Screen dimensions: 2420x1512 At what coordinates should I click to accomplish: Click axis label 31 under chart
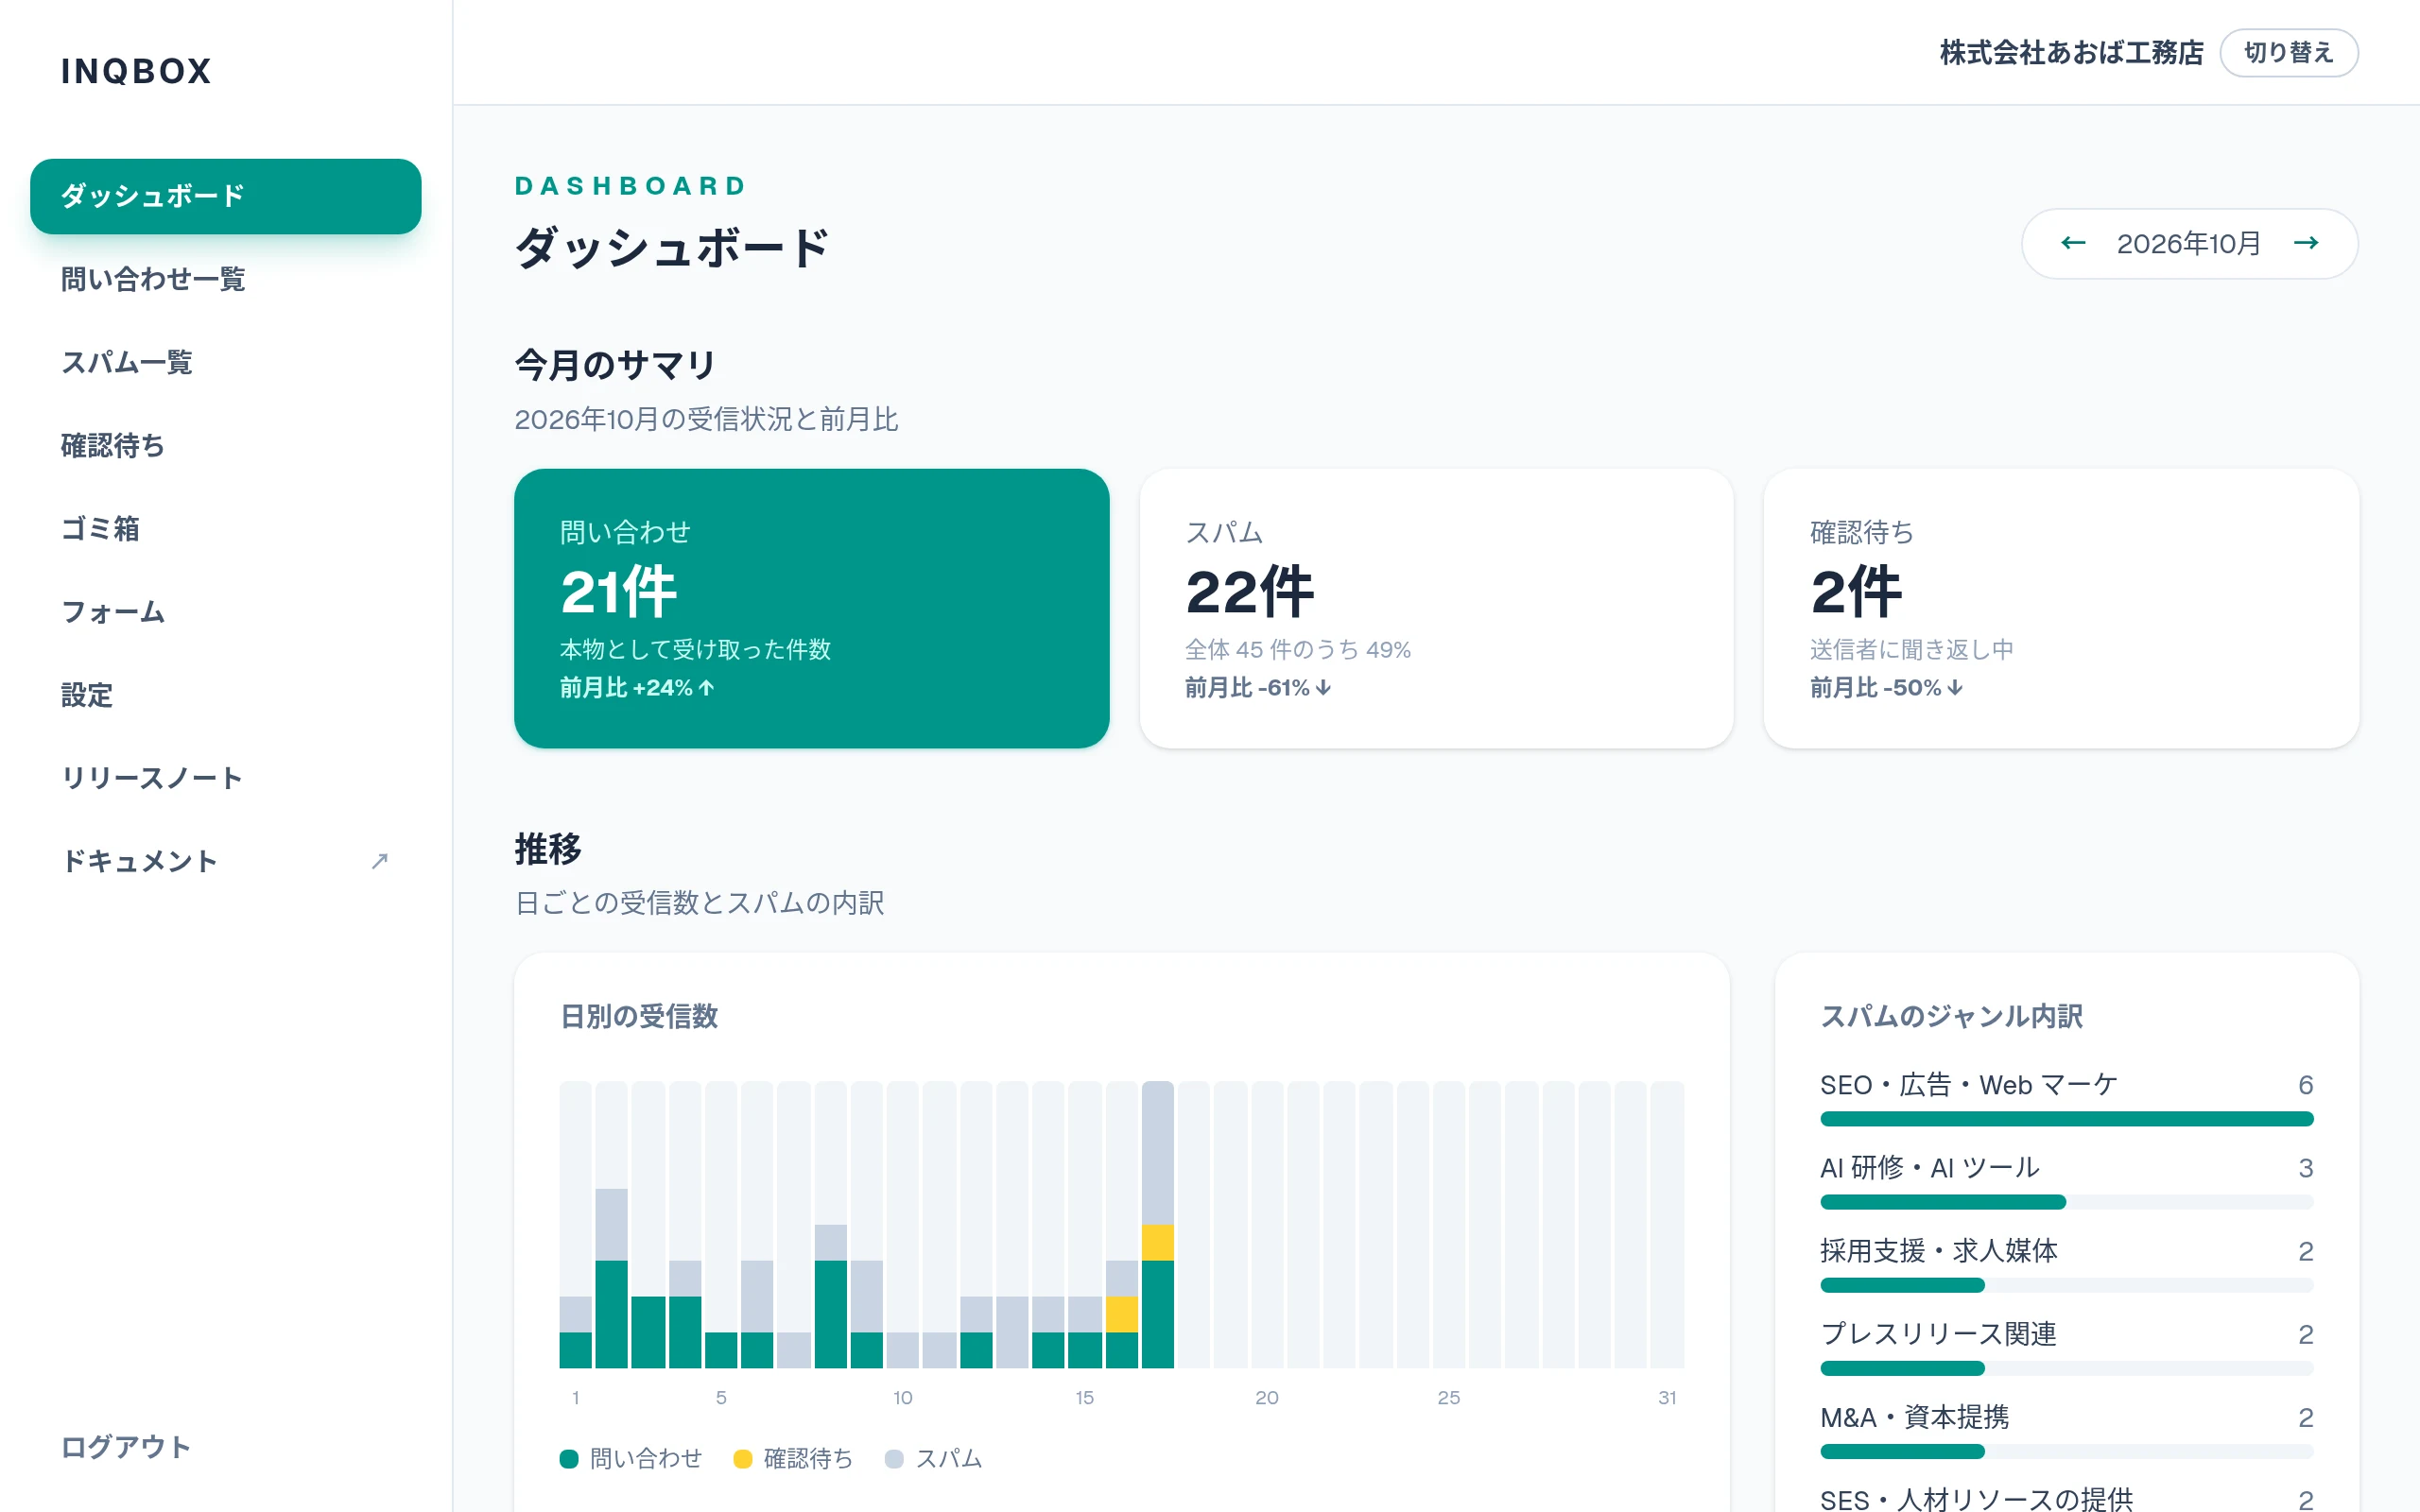[1667, 1397]
